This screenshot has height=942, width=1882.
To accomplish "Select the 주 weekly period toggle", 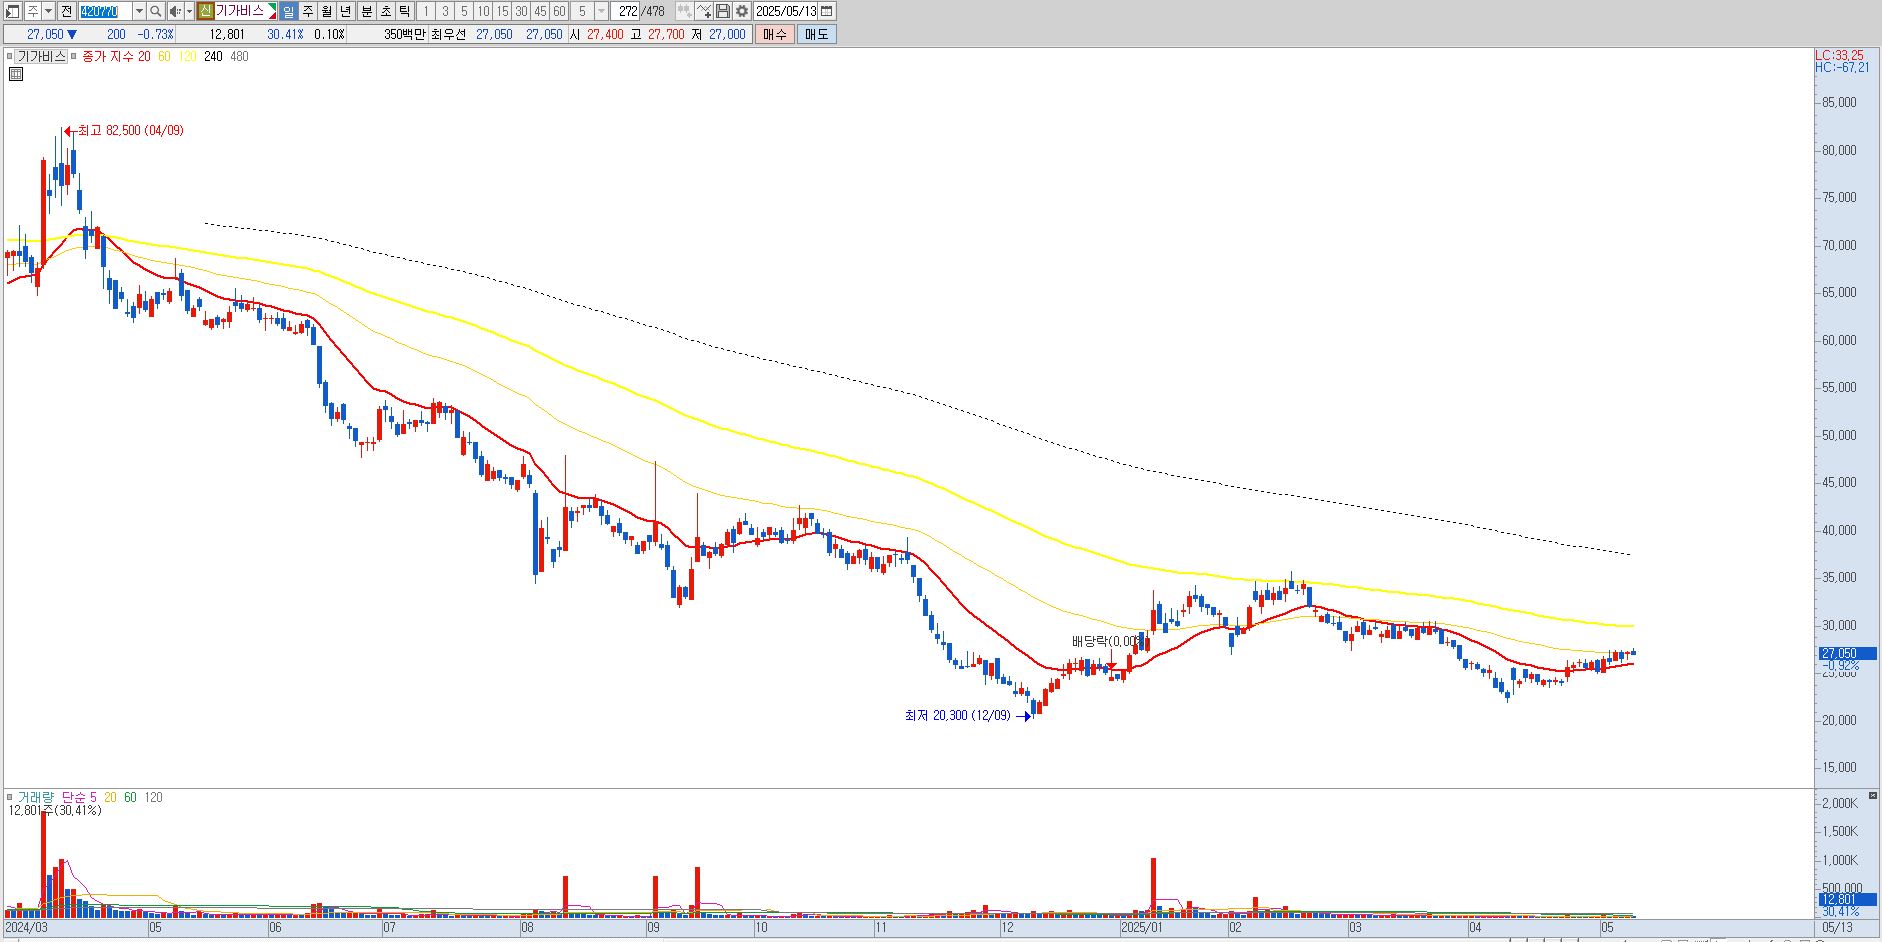I will pyautogui.click(x=308, y=11).
